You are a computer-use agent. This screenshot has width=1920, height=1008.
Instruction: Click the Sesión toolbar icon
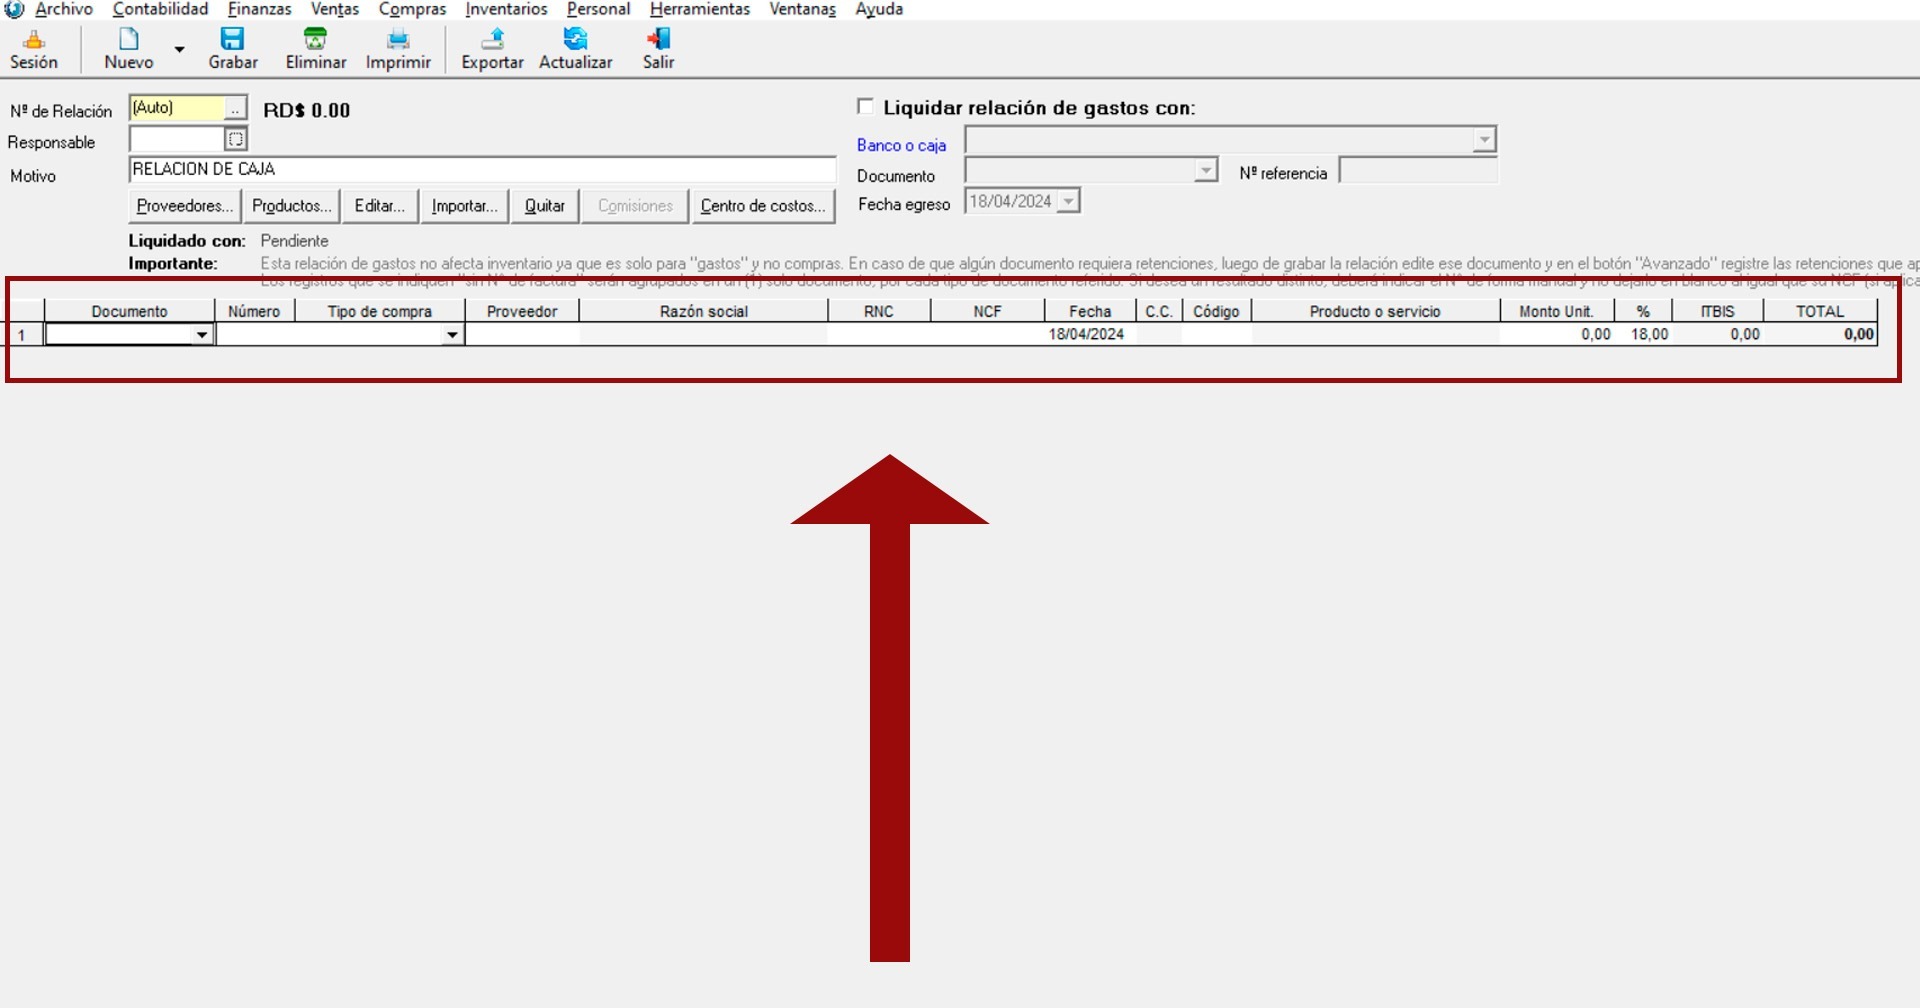pyautogui.click(x=34, y=40)
